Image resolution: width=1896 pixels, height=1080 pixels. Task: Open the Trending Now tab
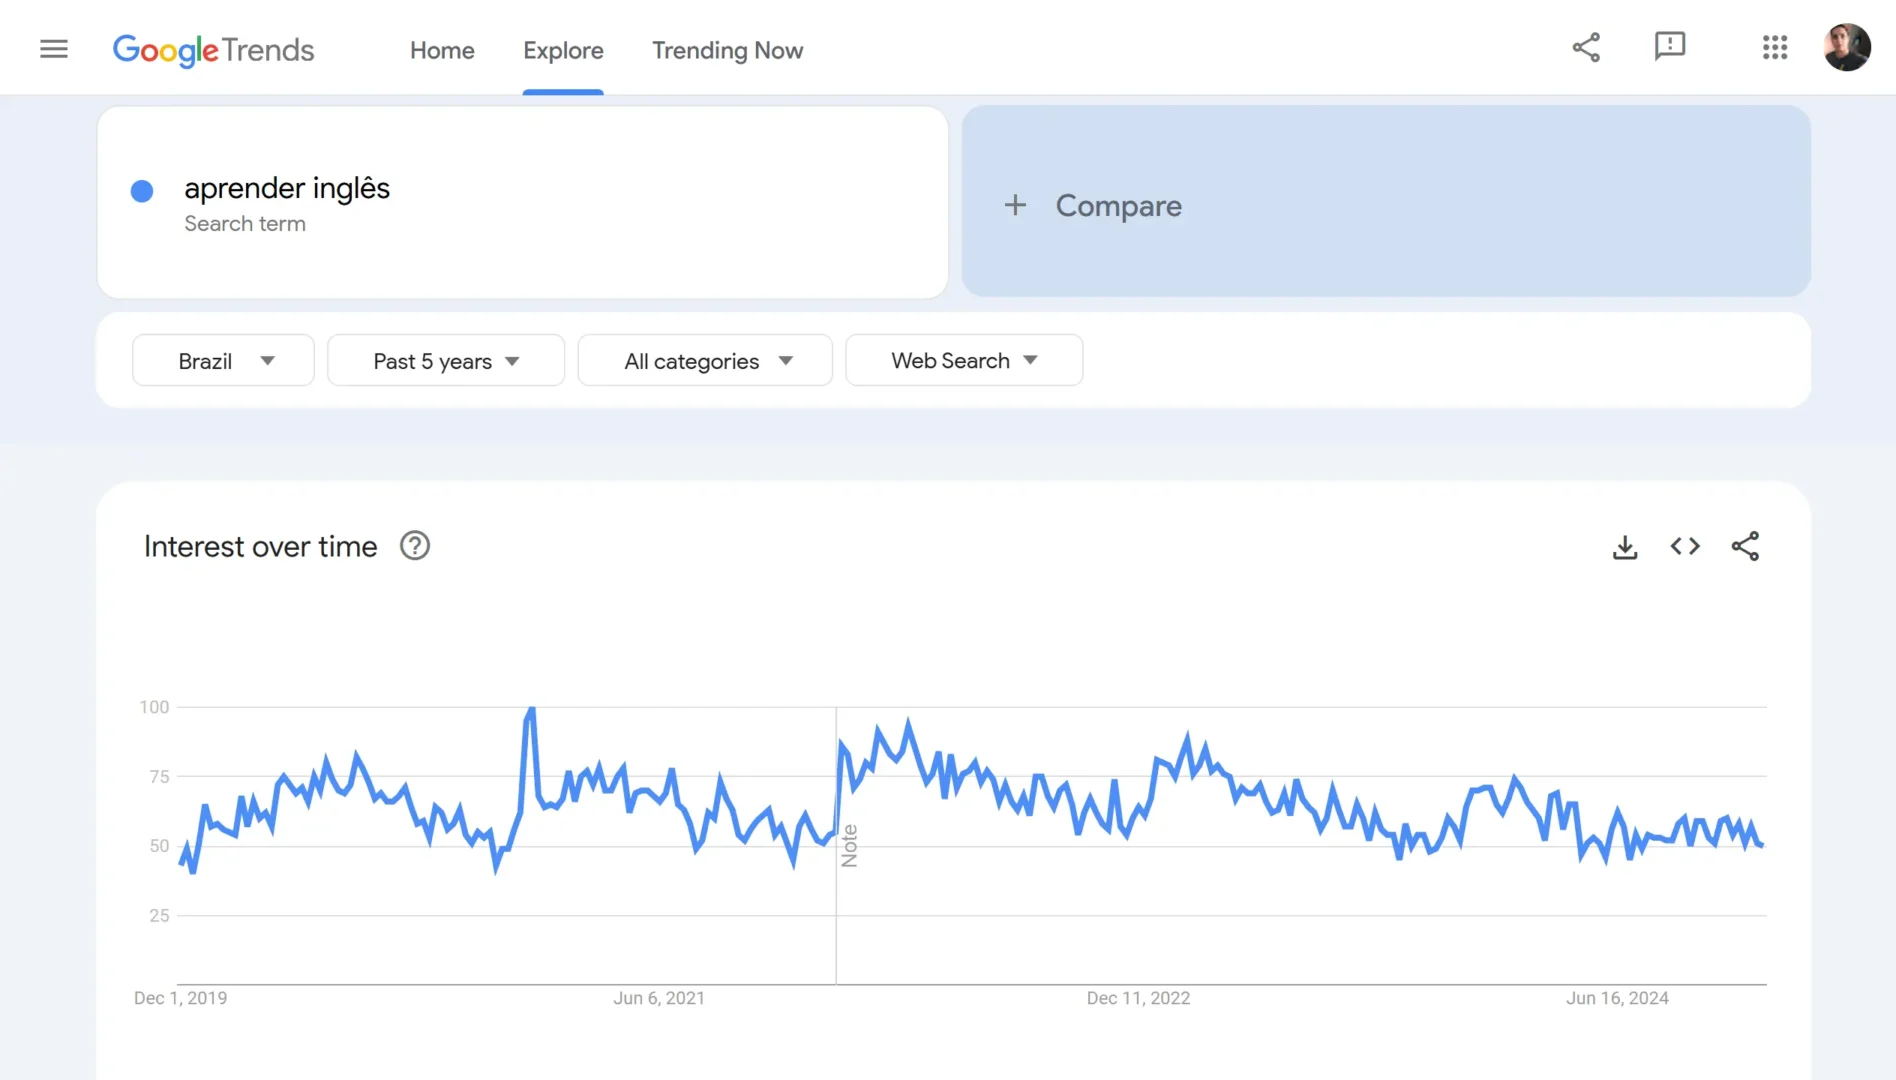point(727,50)
